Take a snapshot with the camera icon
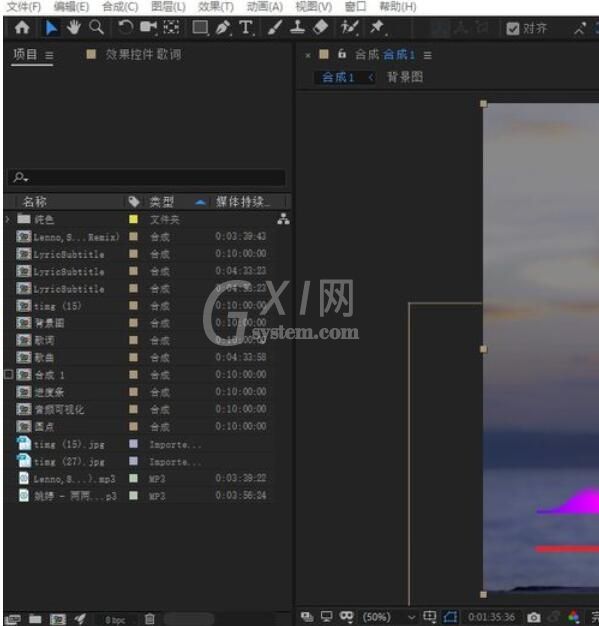The image size is (599, 626). (534, 617)
